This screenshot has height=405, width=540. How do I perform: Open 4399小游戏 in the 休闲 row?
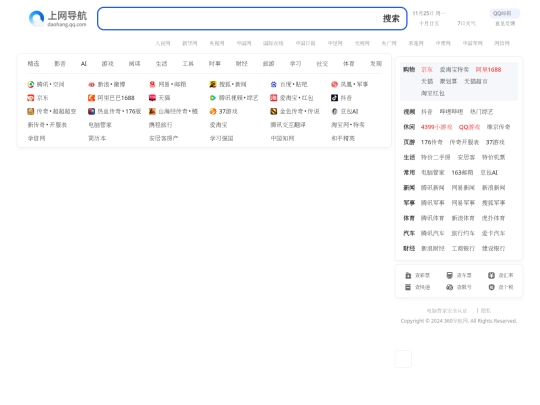(x=437, y=127)
